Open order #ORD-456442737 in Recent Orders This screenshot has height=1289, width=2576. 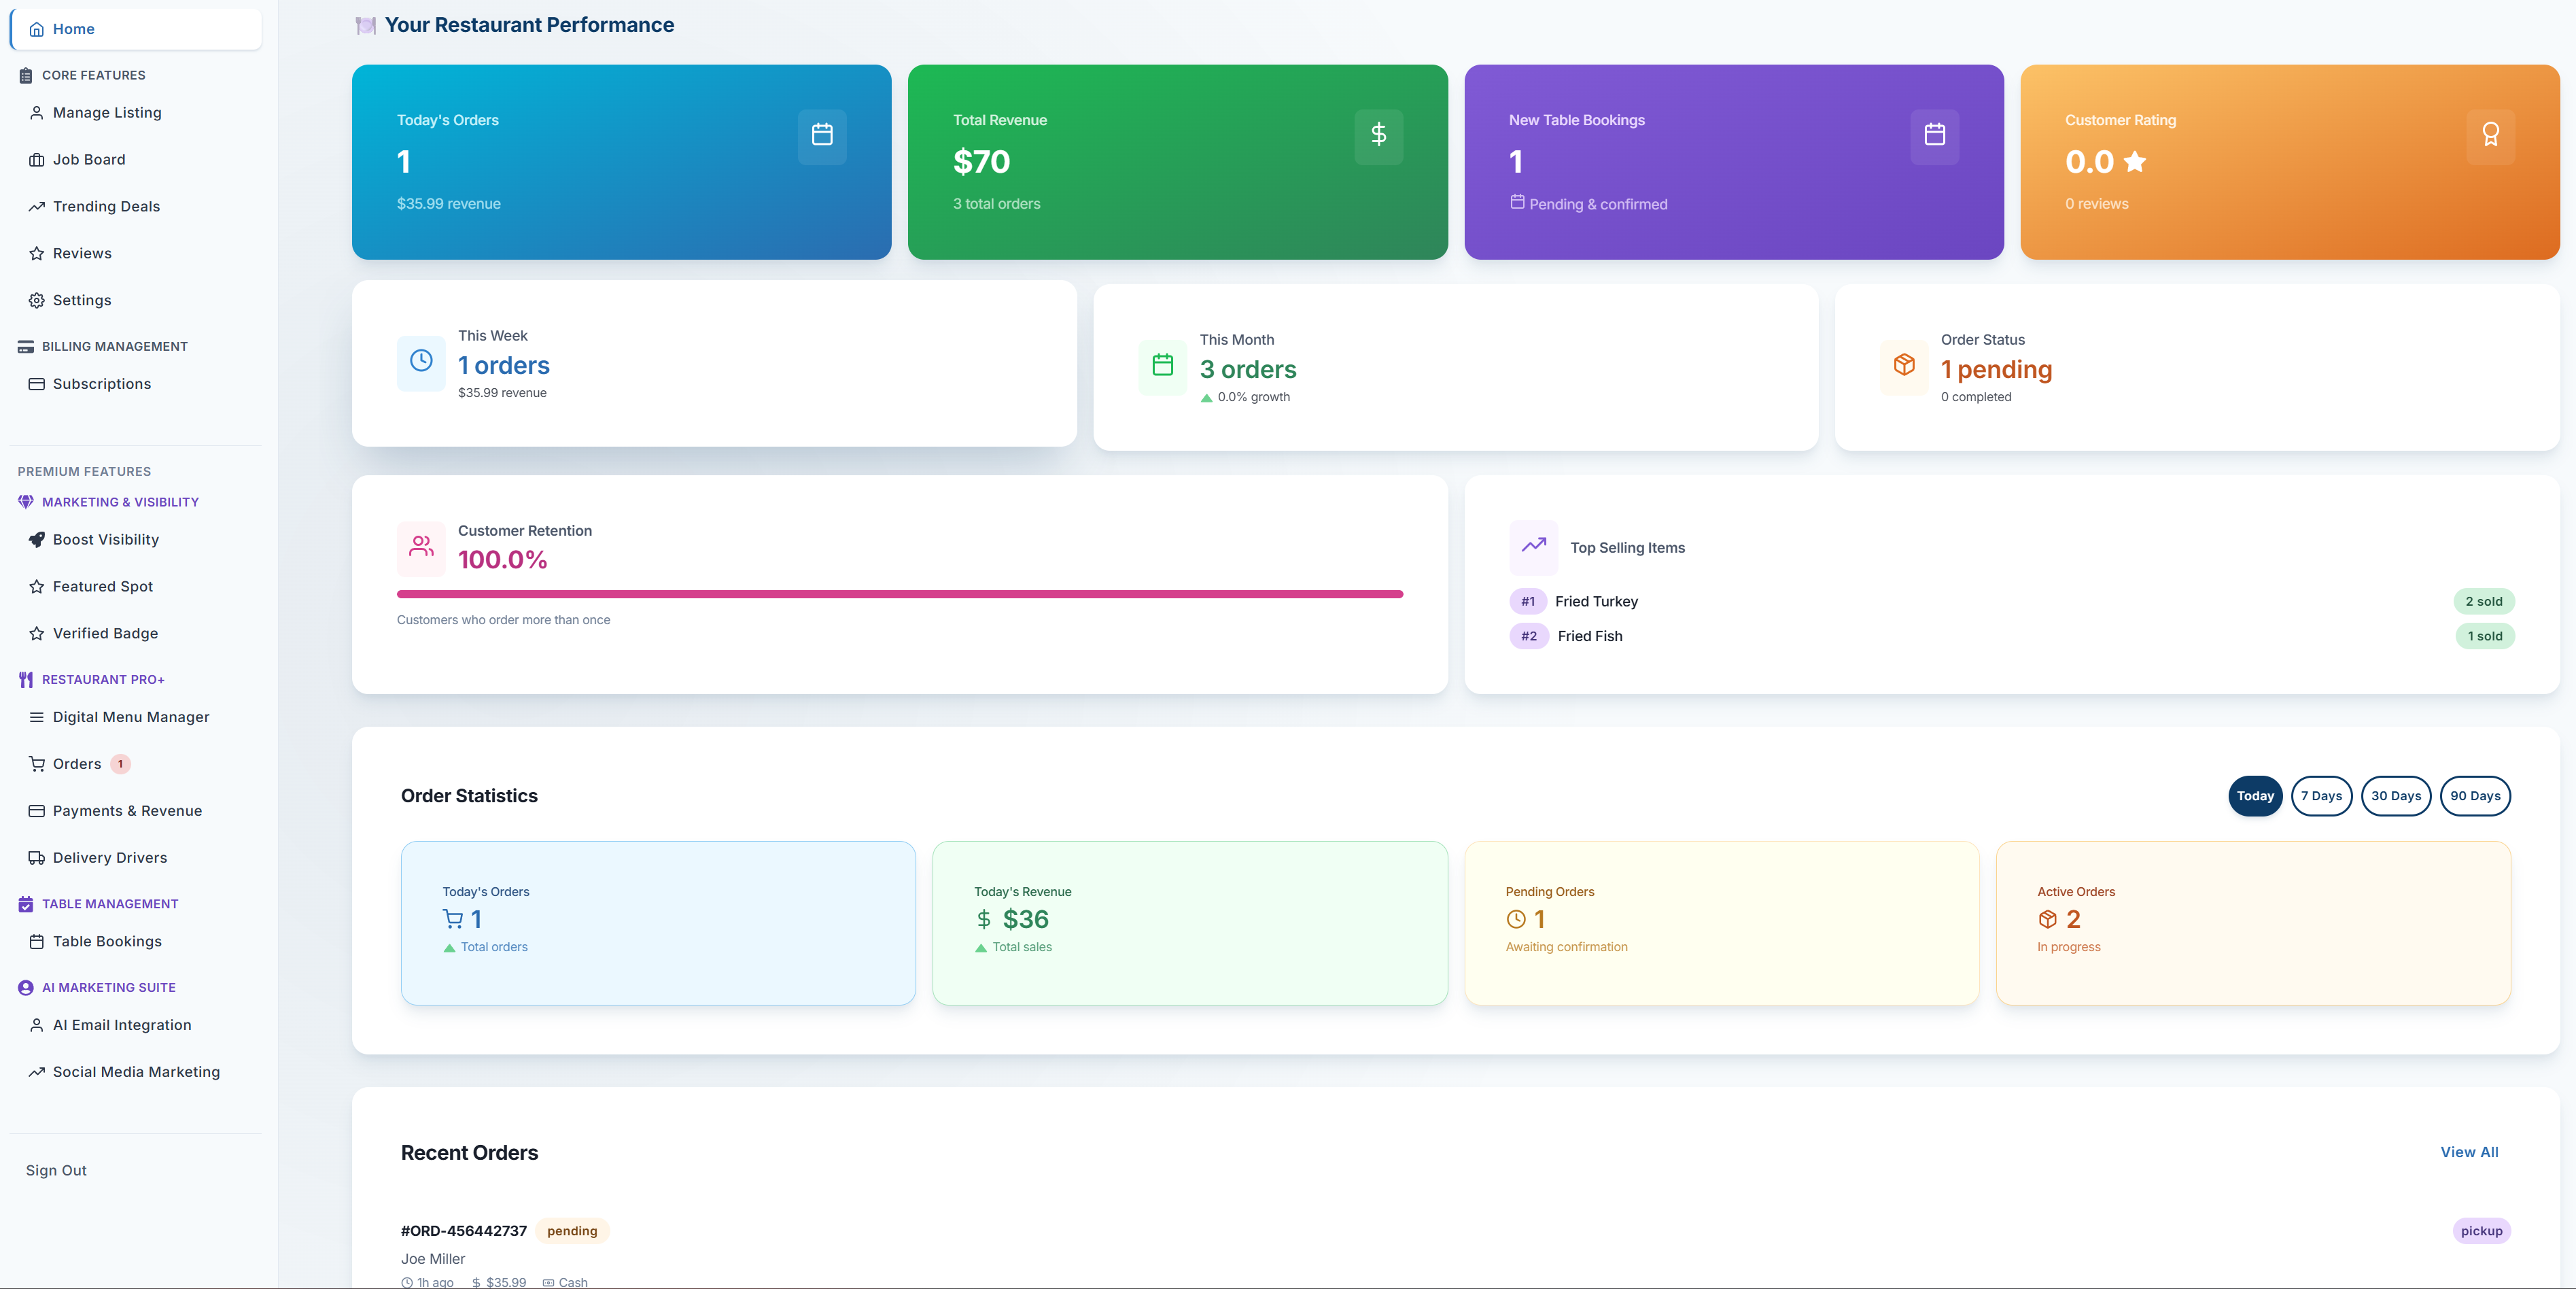[x=463, y=1231]
